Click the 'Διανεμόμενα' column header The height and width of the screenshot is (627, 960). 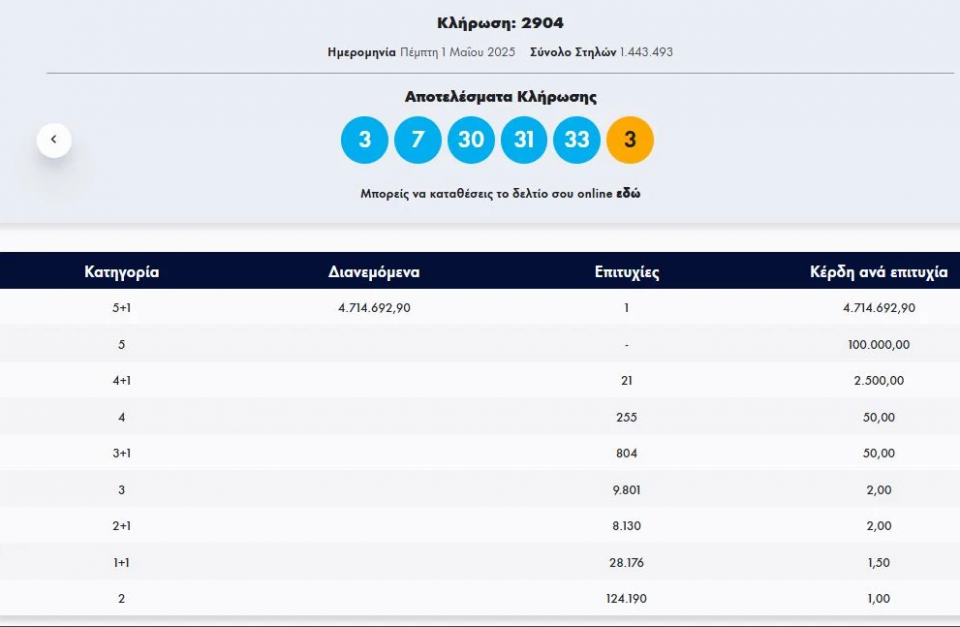pyautogui.click(x=374, y=272)
